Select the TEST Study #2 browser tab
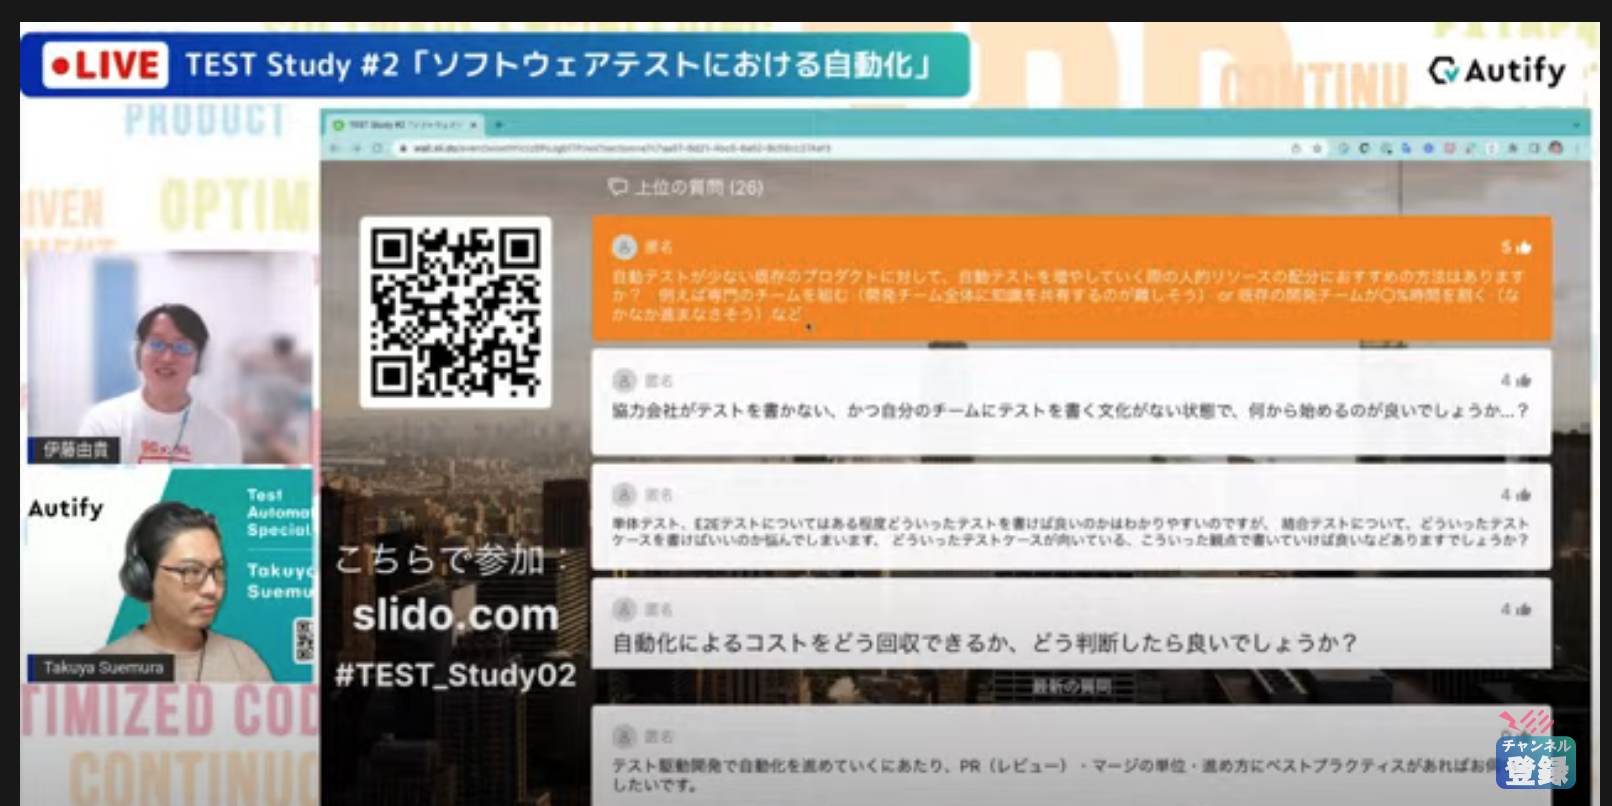Image resolution: width=1612 pixels, height=806 pixels. click(405, 125)
